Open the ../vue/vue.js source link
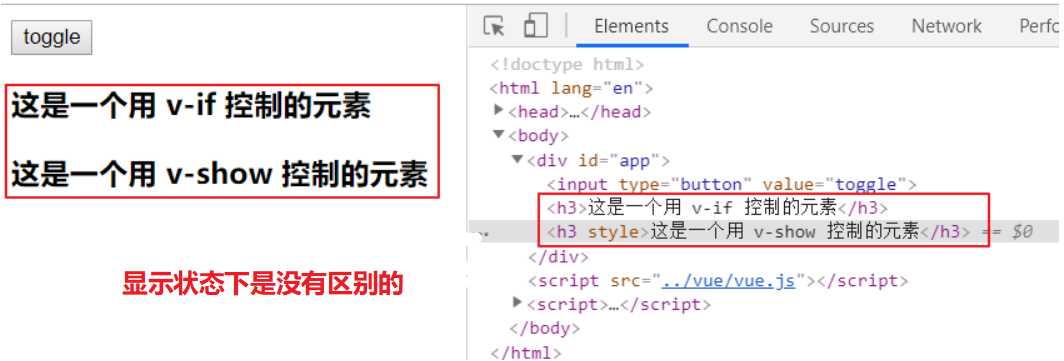1064x361 pixels. point(728,280)
